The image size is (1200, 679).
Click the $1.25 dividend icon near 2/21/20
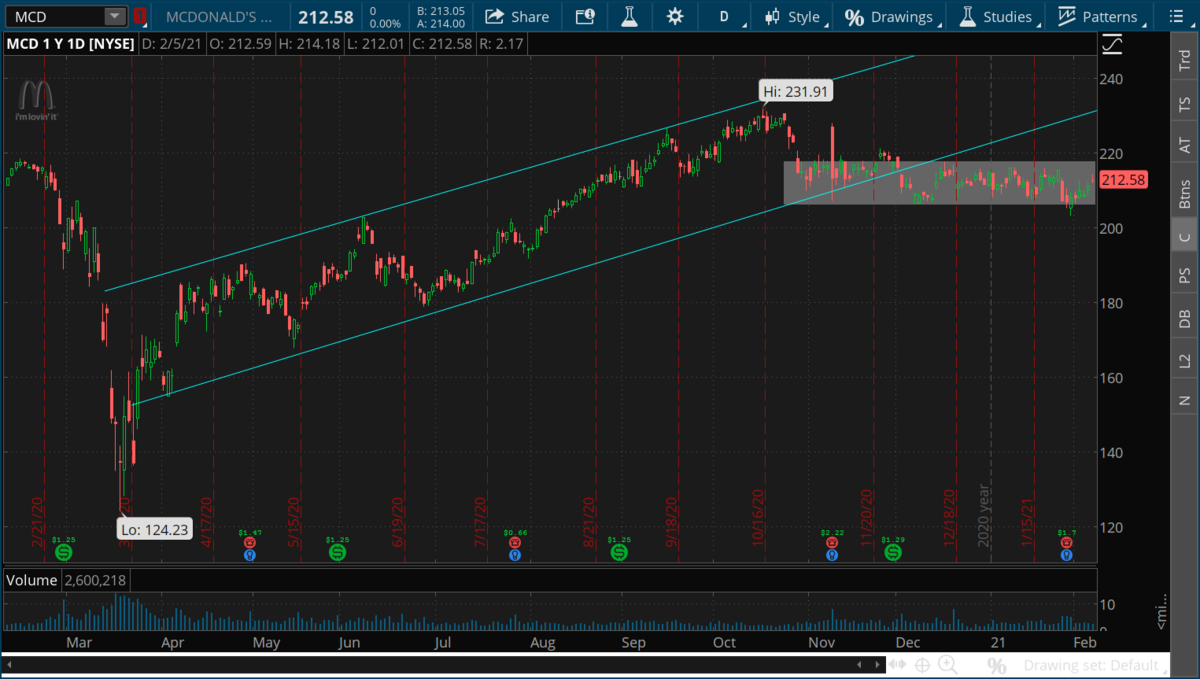[x=64, y=551]
